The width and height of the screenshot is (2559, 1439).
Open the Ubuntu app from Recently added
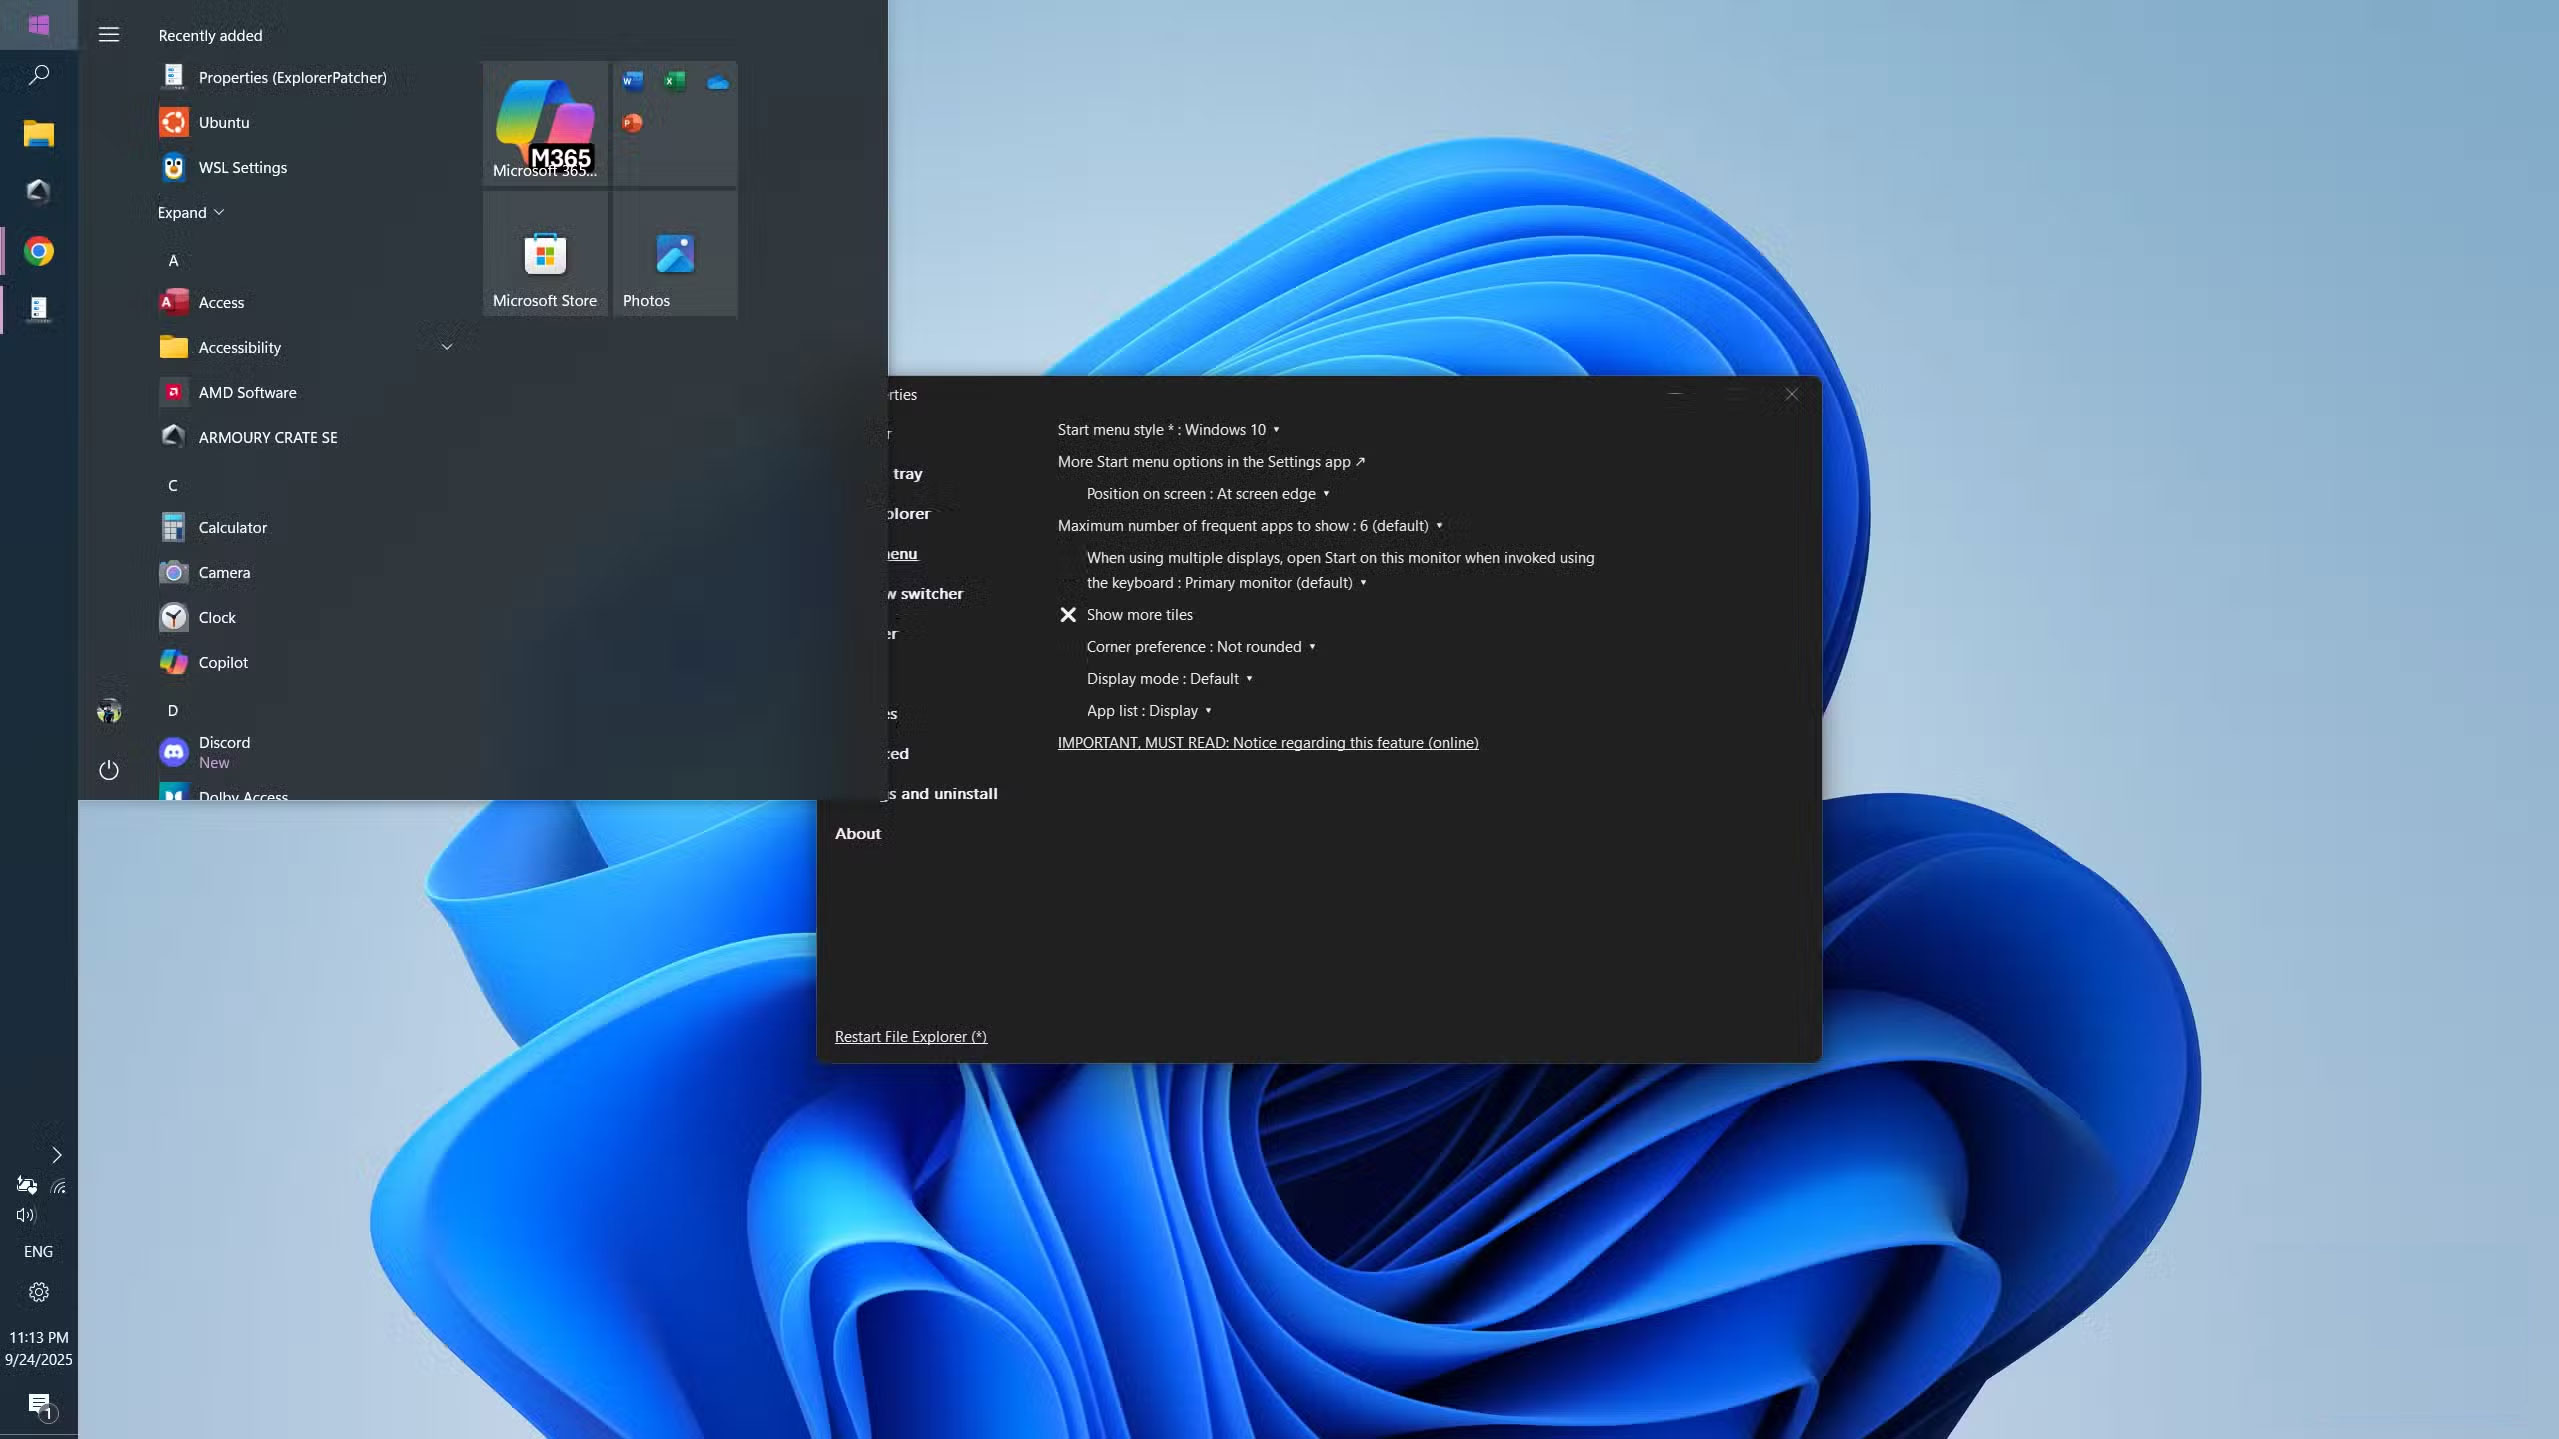223,122
